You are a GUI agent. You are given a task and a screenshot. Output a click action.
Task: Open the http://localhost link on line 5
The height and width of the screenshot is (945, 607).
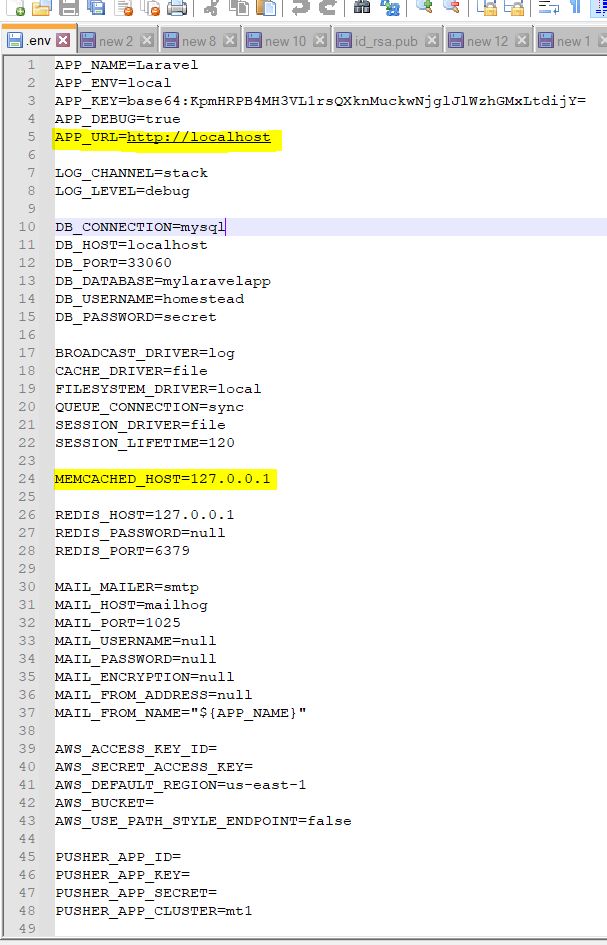click(x=198, y=137)
